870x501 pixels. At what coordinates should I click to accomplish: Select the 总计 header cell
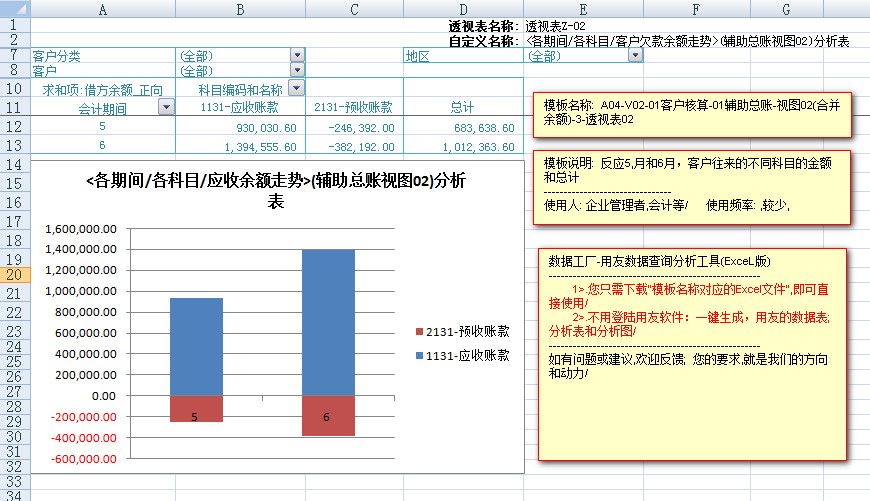coord(462,108)
